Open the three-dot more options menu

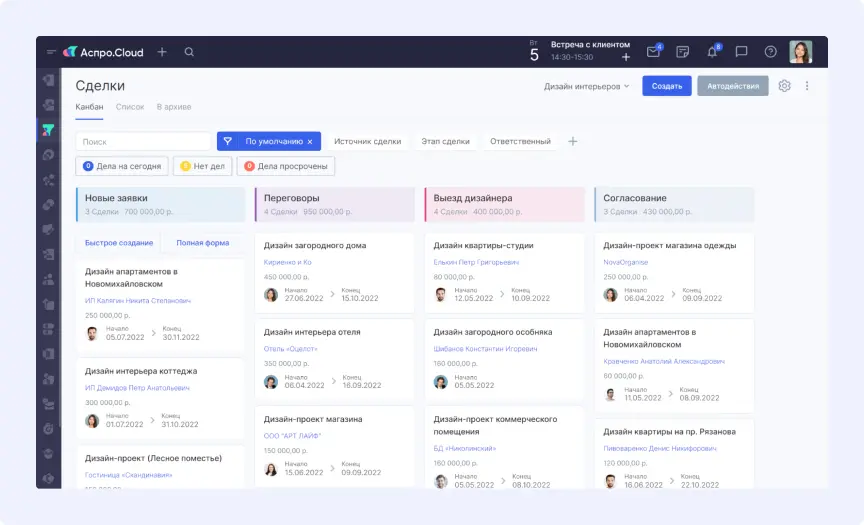807,86
